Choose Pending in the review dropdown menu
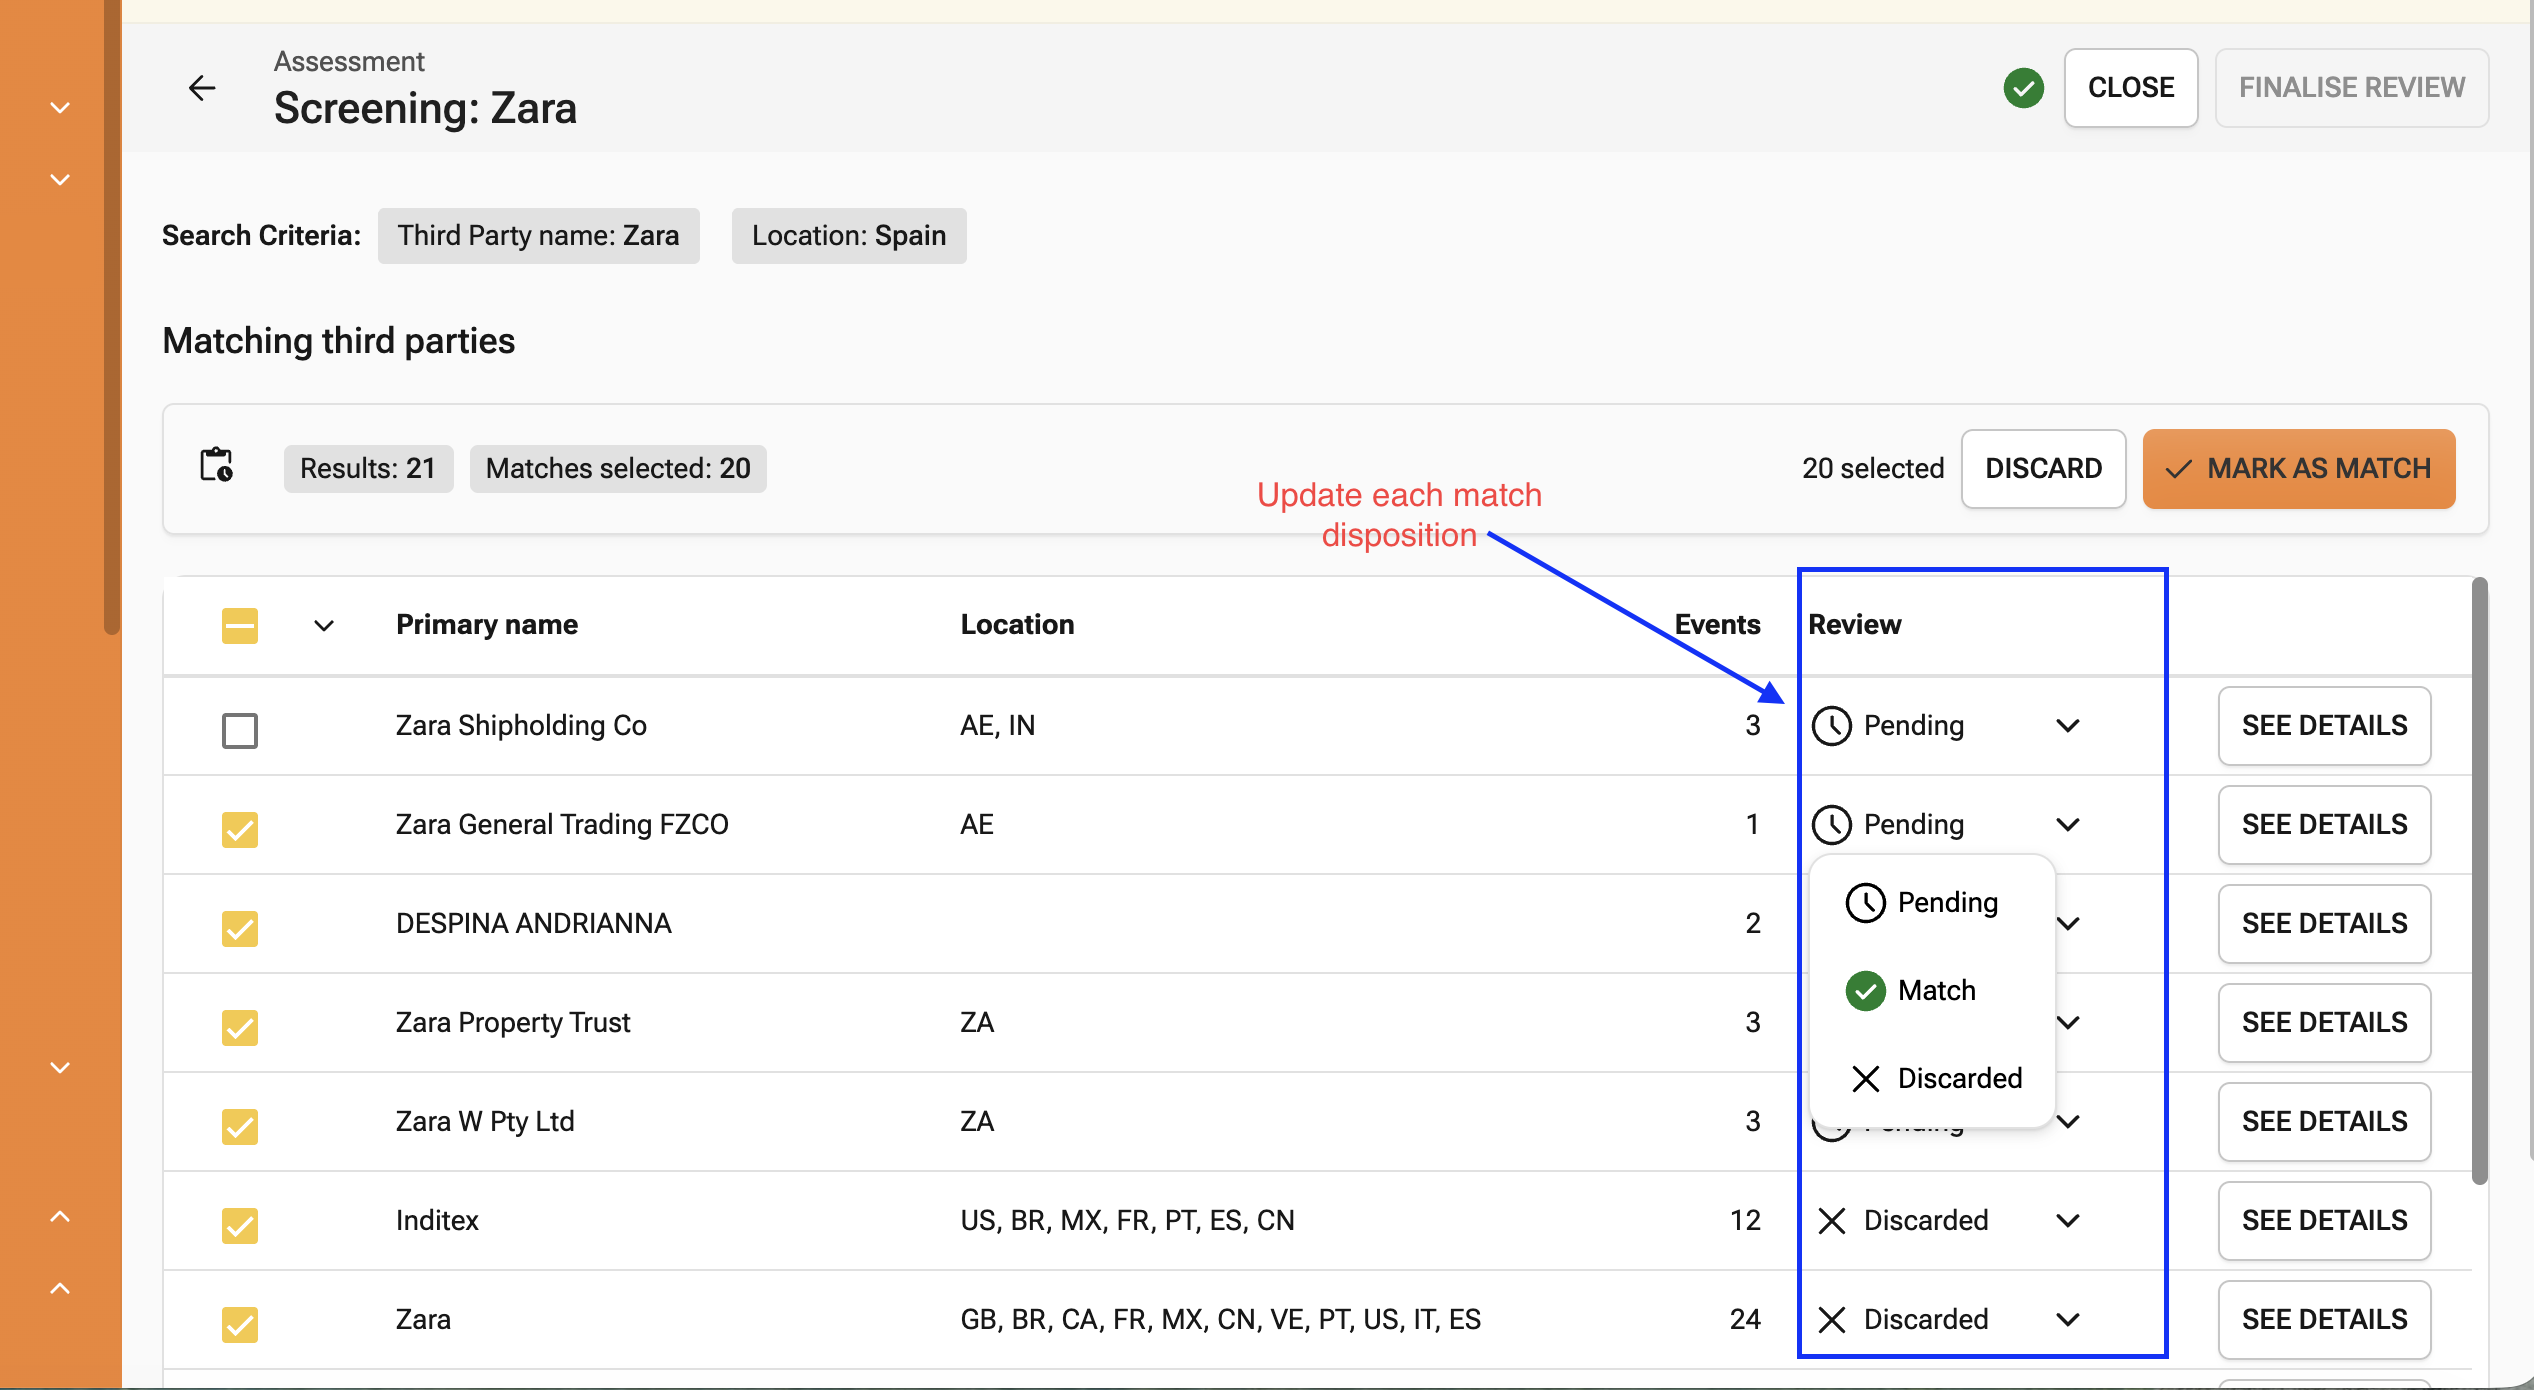The height and width of the screenshot is (1390, 2534). pyautogui.click(x=1932, y=903)
